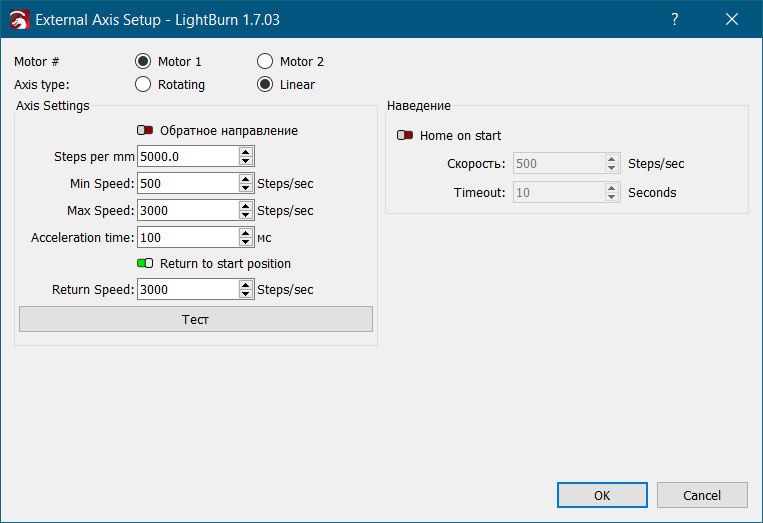Enable the Home on start switch
Screen dimensions: 763x523
pos(405,135)
